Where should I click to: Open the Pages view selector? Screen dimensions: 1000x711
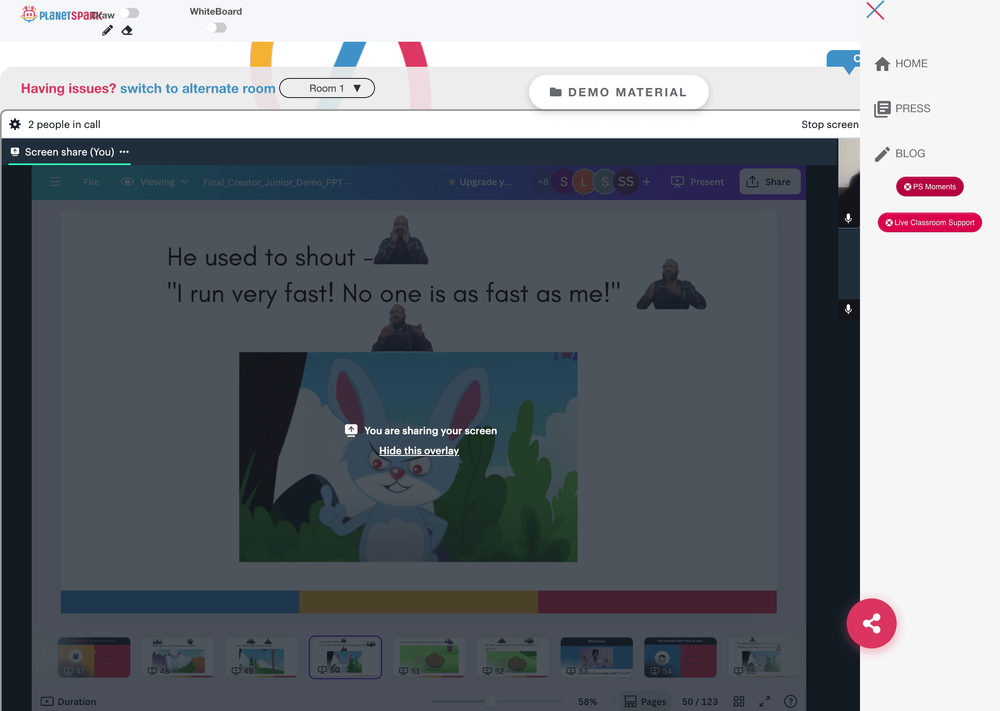pyautogui.click(x=645, y=701)
